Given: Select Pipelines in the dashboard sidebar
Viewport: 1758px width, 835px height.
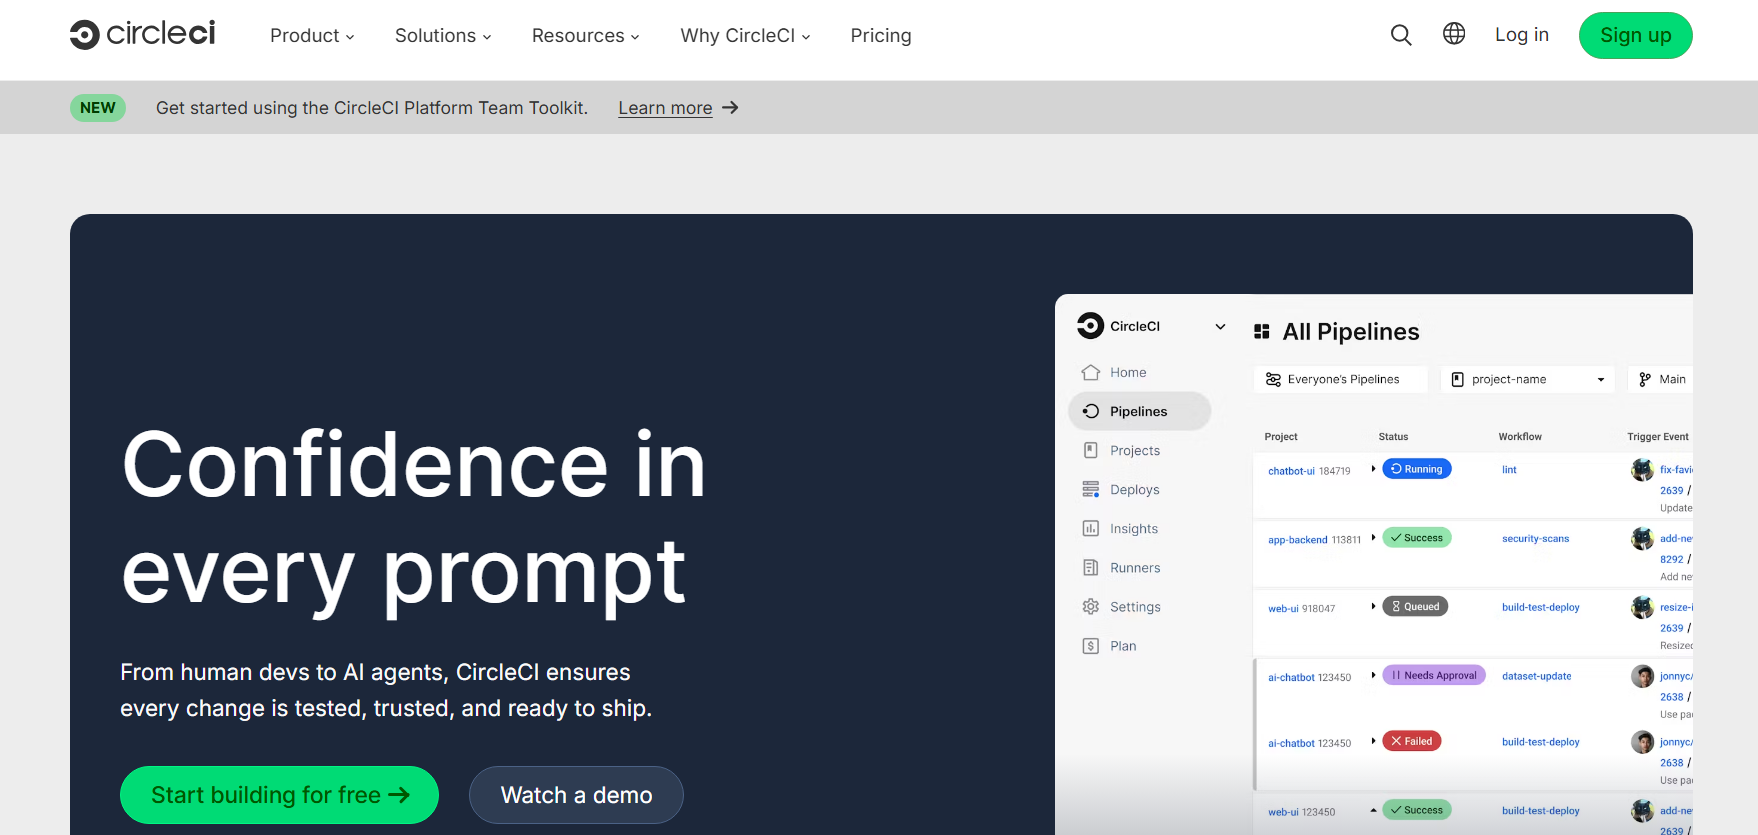Looking at the screenshot, I should click(1140, 411).
